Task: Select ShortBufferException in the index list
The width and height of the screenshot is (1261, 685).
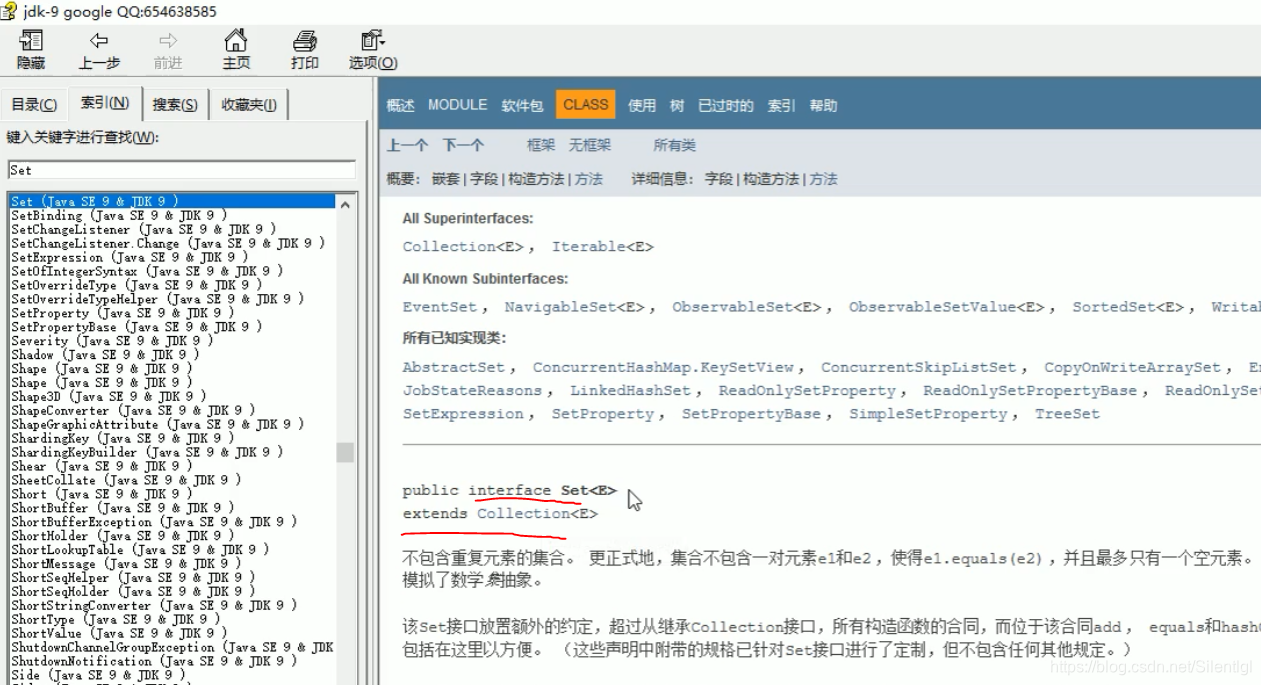Action: (x=153, y=522)
